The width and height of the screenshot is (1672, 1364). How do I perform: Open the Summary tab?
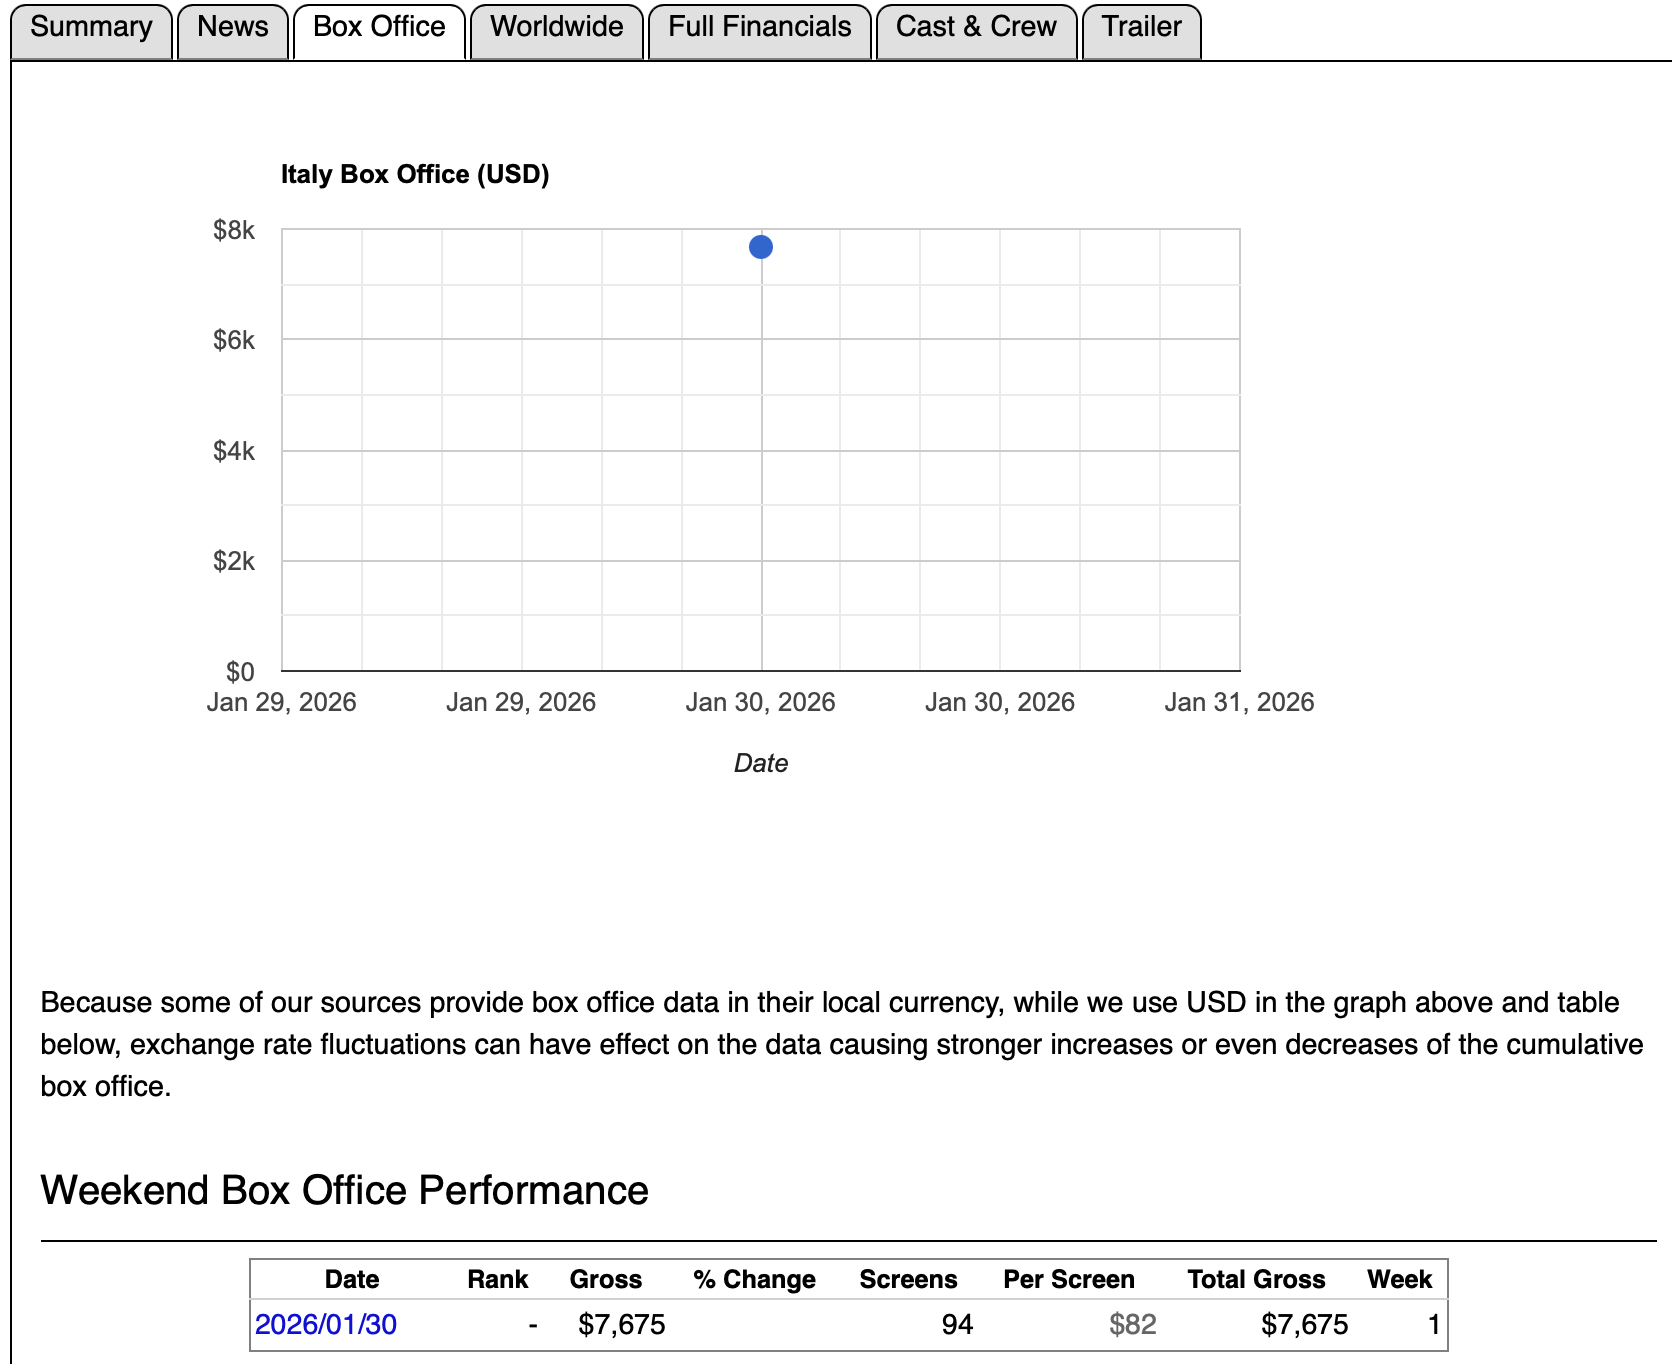tap(91, 28)
